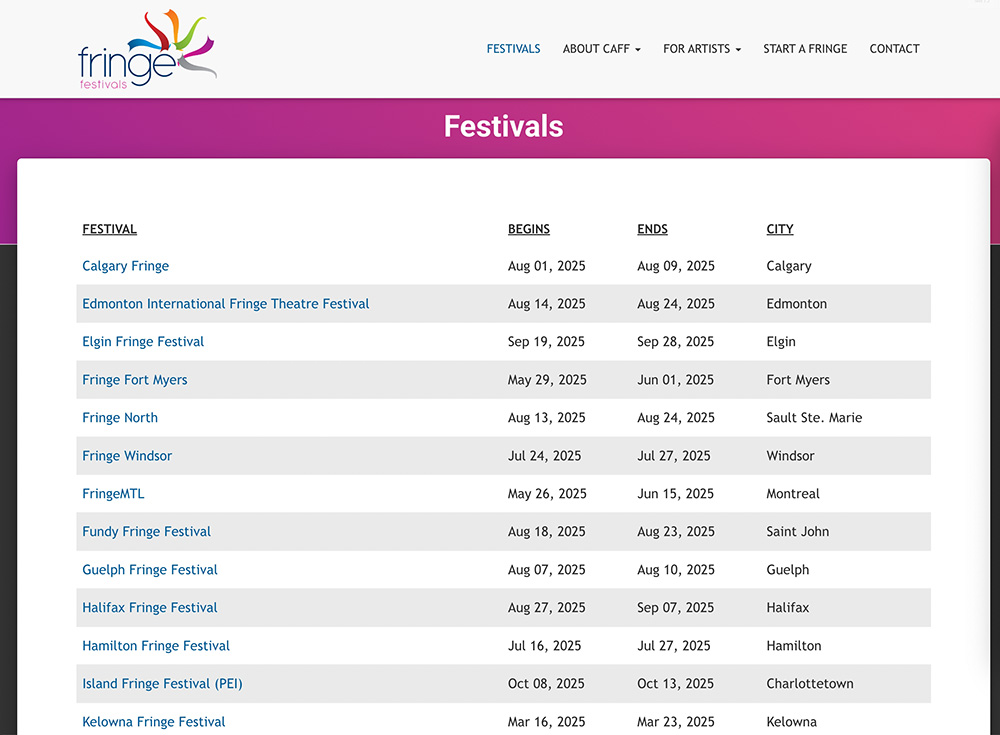Select the Fringe North link
Screen dimensions: 1000x735
(120, 418)
